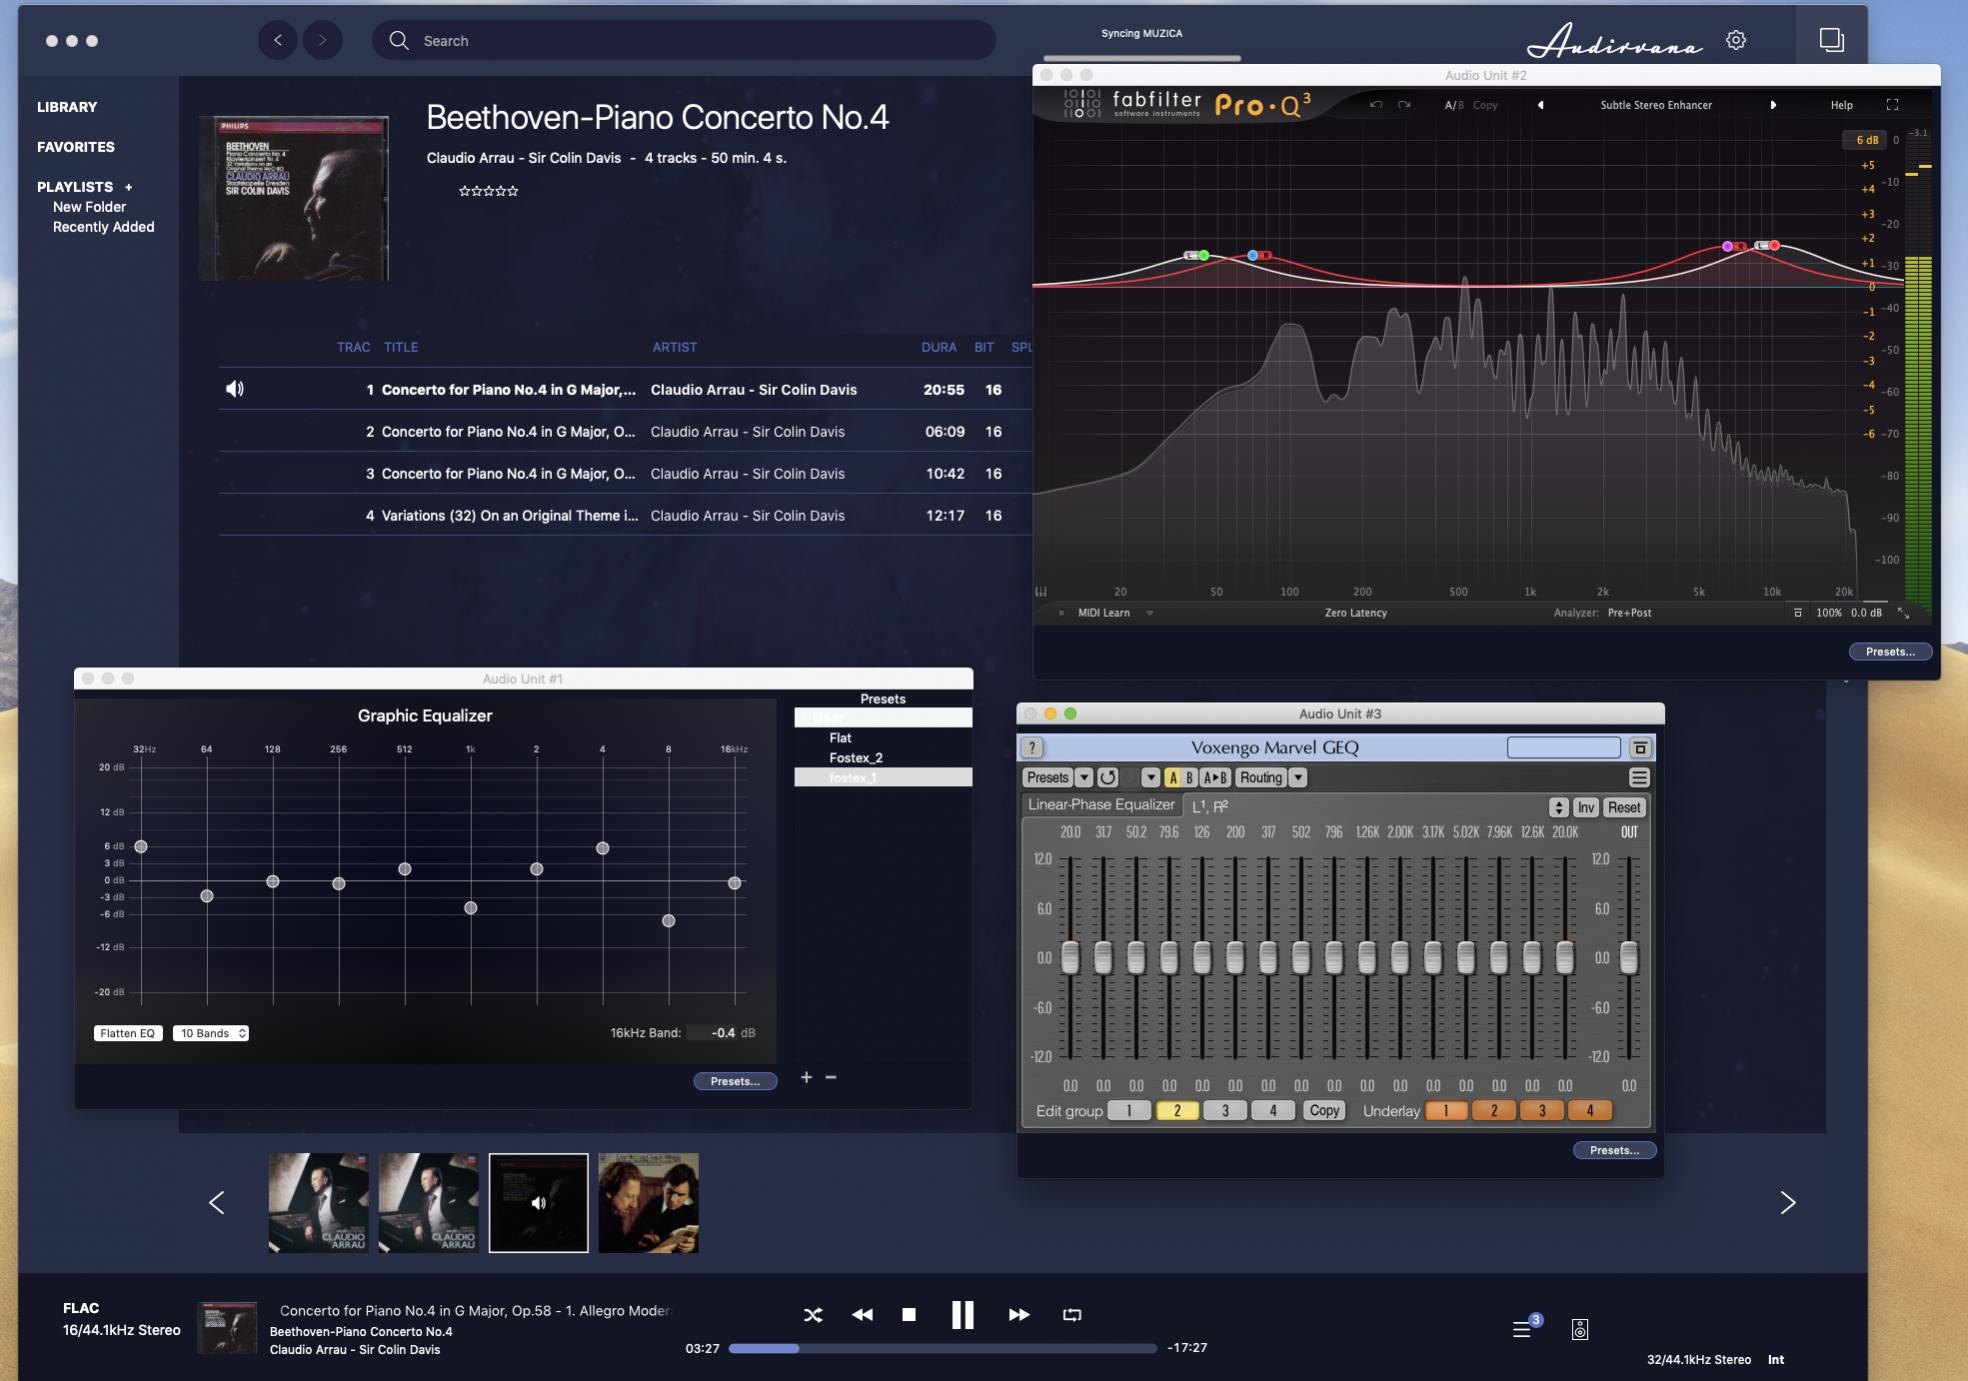
Task: Open Zero Latency processing mode menu
Action: (x=1355, y=613)
